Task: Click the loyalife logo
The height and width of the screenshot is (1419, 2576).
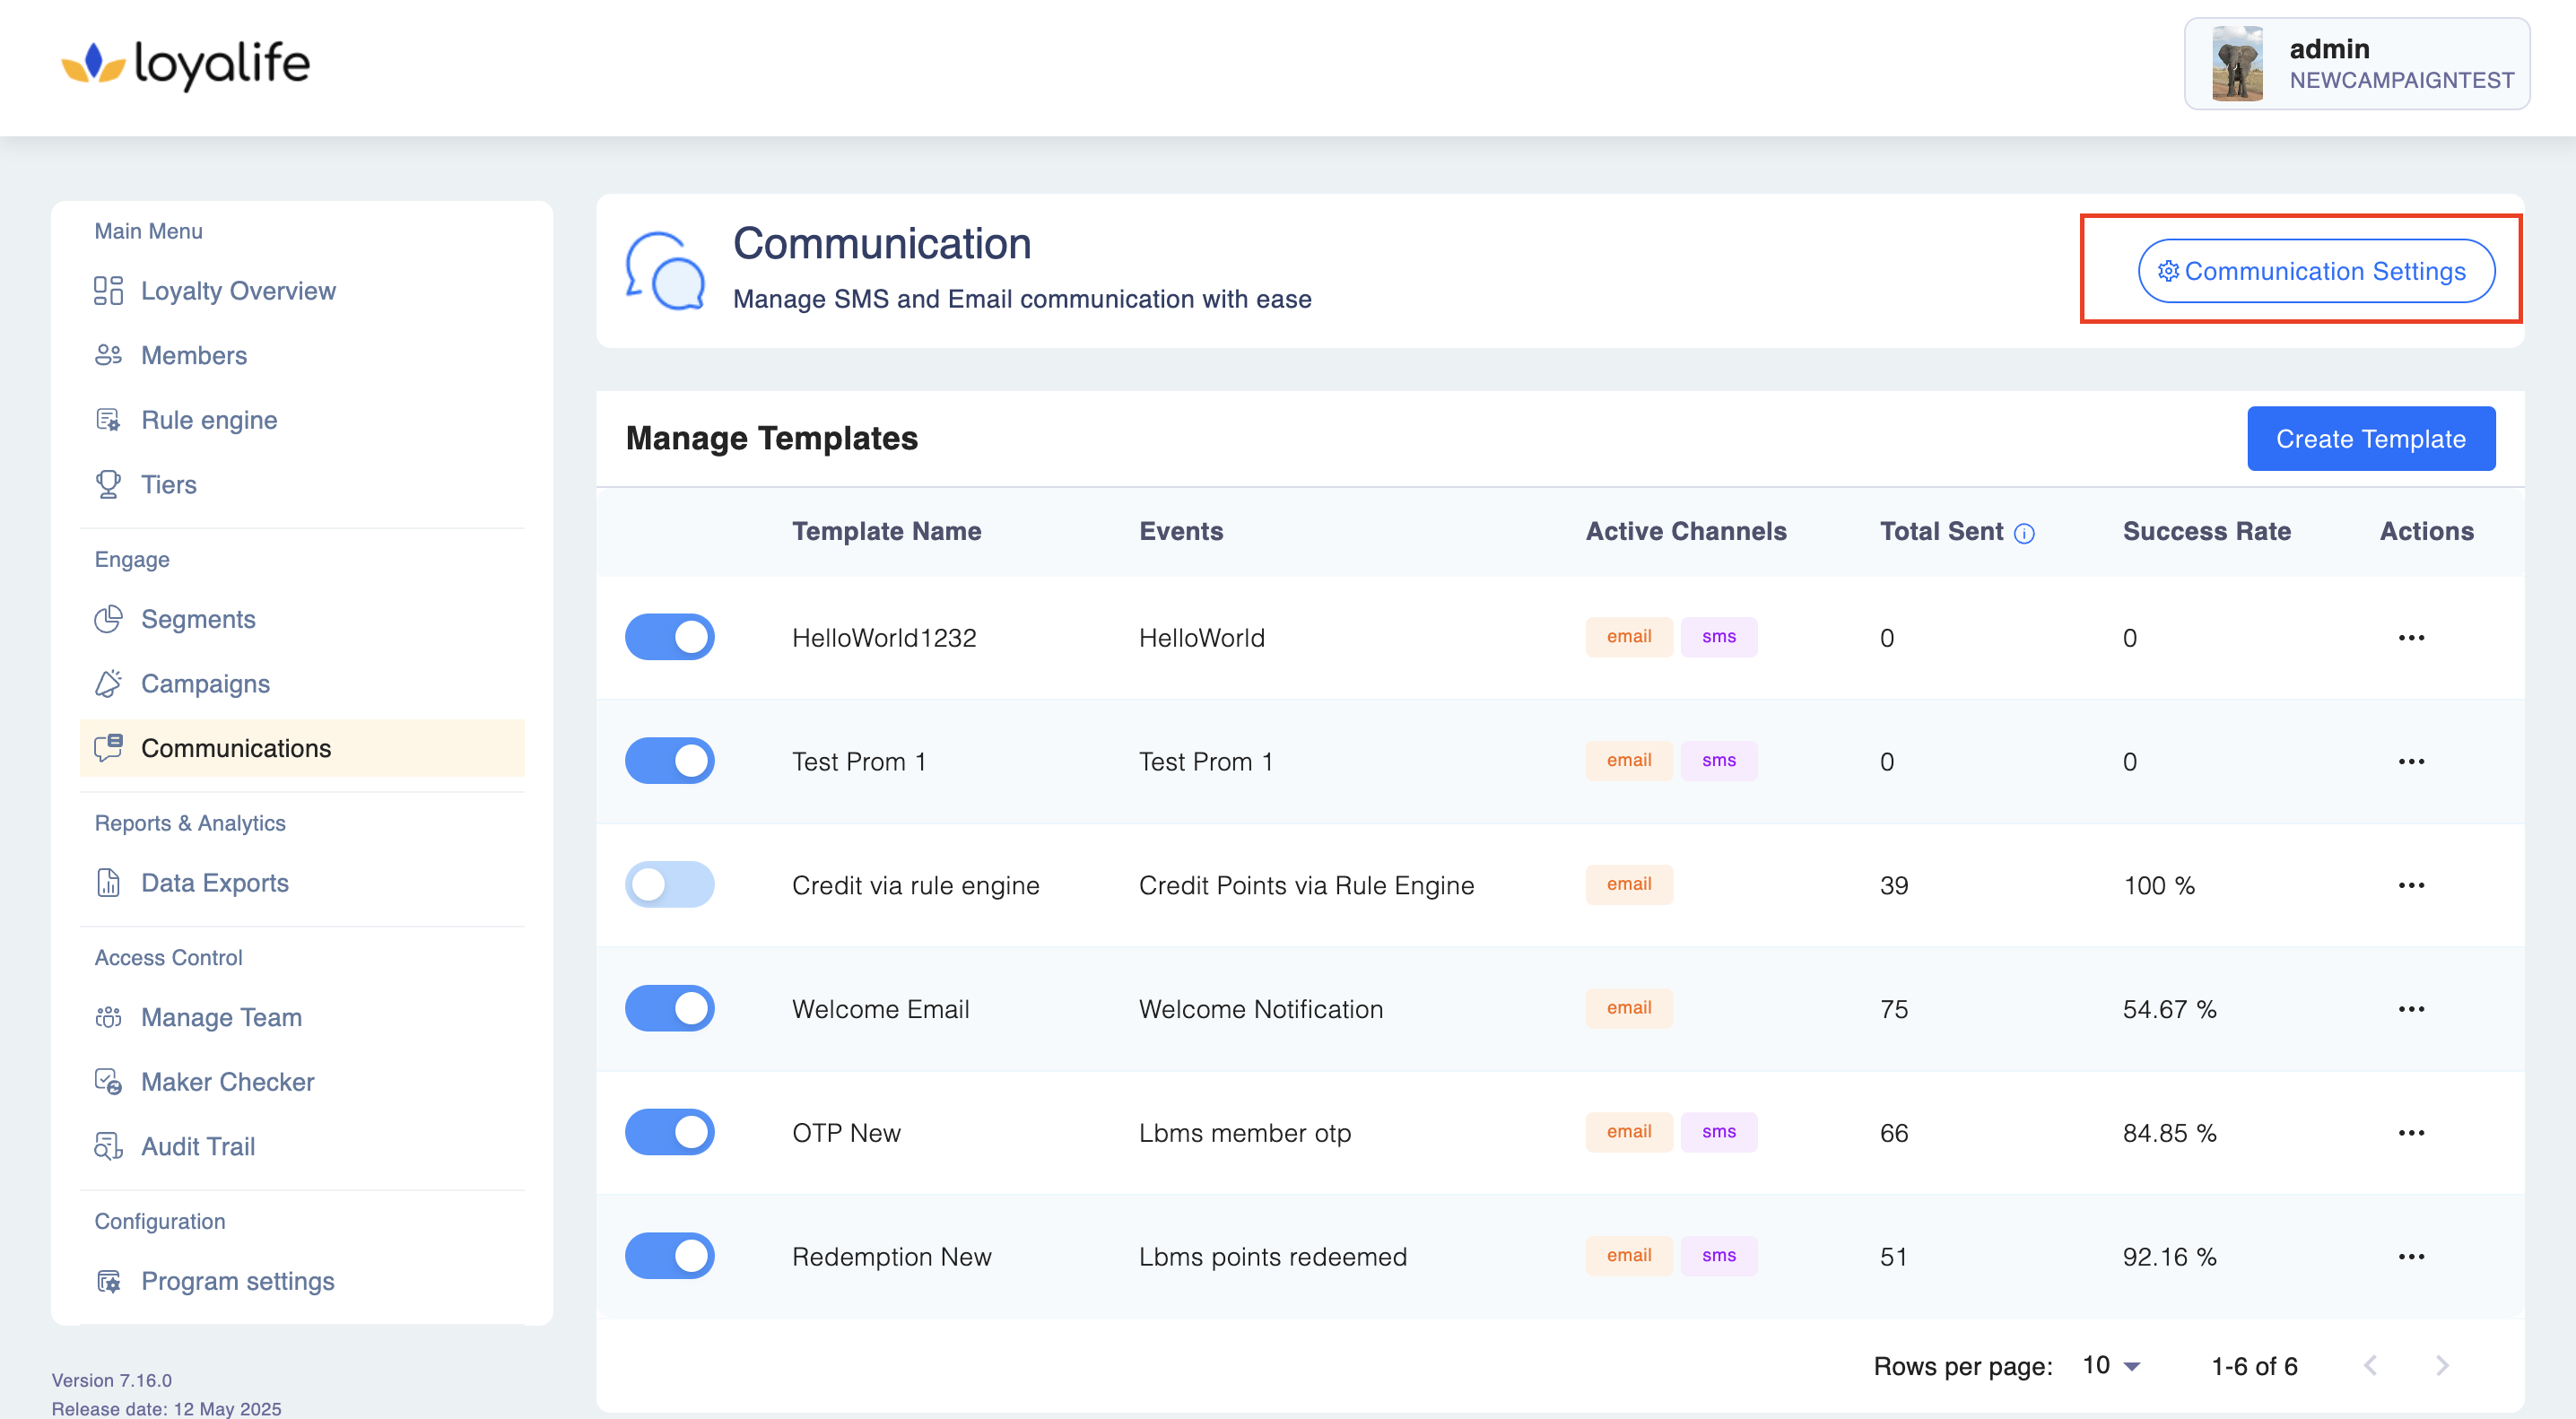Action: pos(186,64)
